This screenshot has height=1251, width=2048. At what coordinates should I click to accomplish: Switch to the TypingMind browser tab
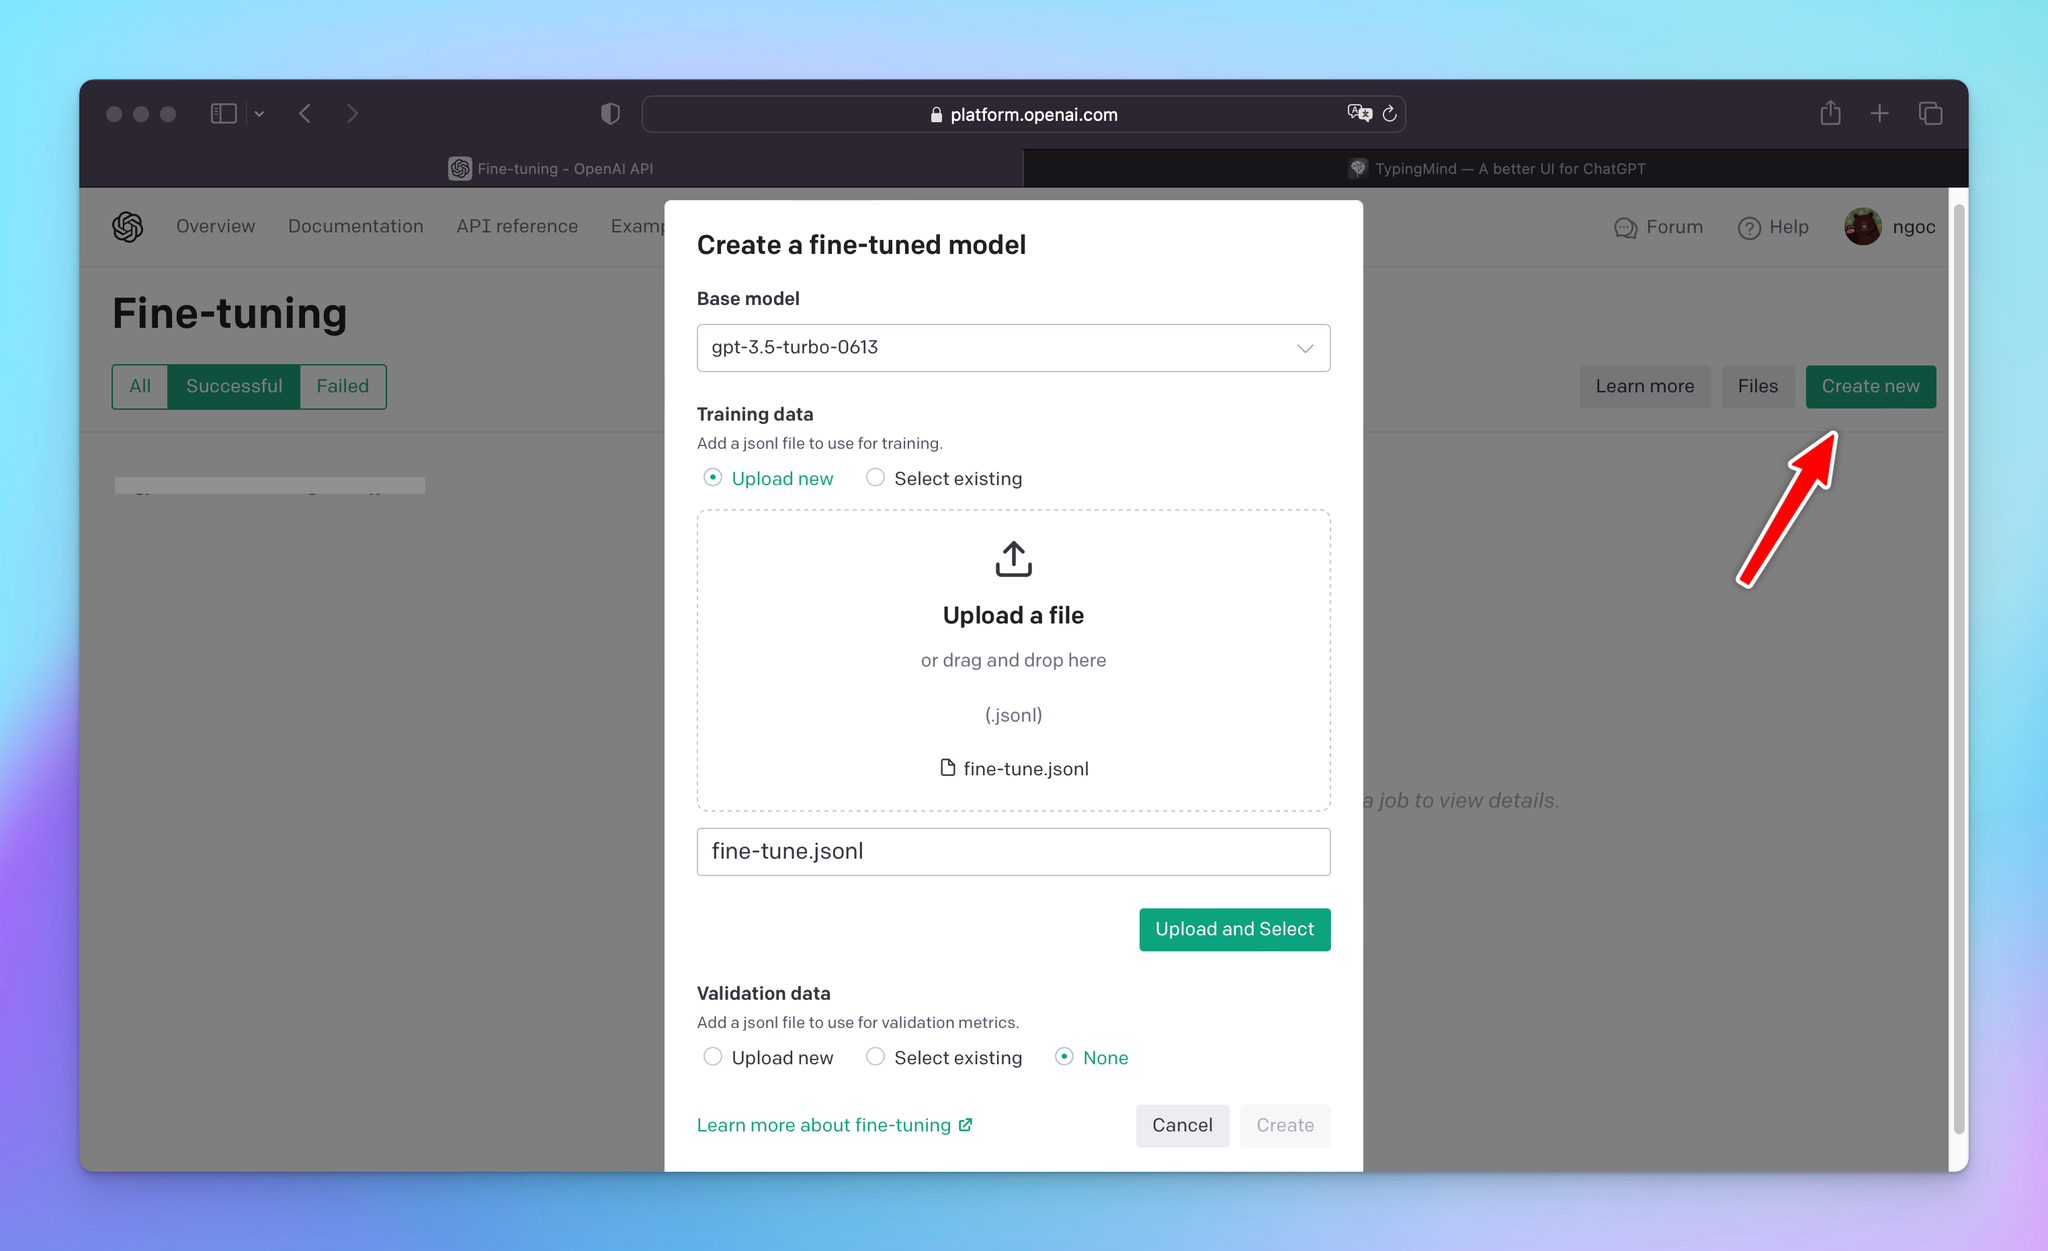[x=1496, y=168]
